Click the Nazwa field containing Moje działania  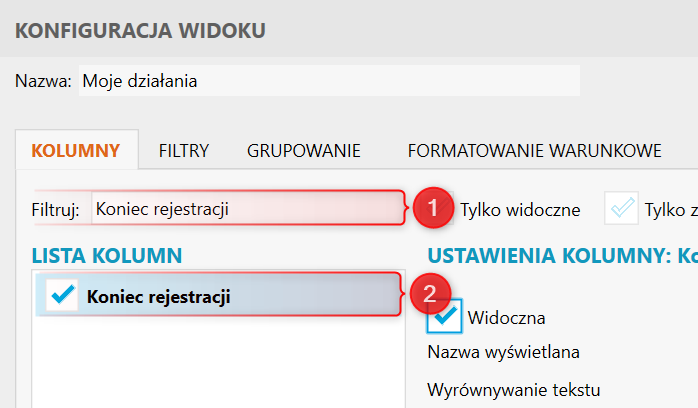click(328, 81)
